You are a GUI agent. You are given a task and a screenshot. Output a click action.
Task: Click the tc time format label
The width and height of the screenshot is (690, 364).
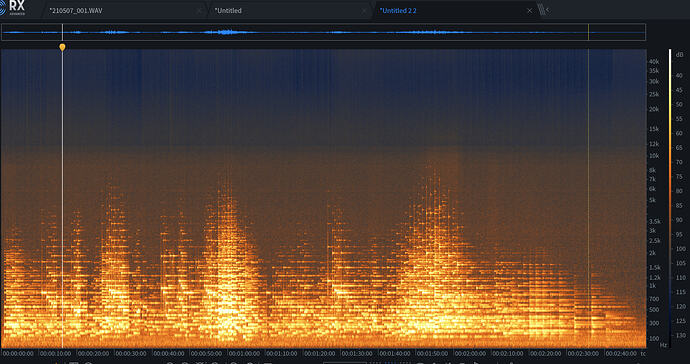[643, 353]
